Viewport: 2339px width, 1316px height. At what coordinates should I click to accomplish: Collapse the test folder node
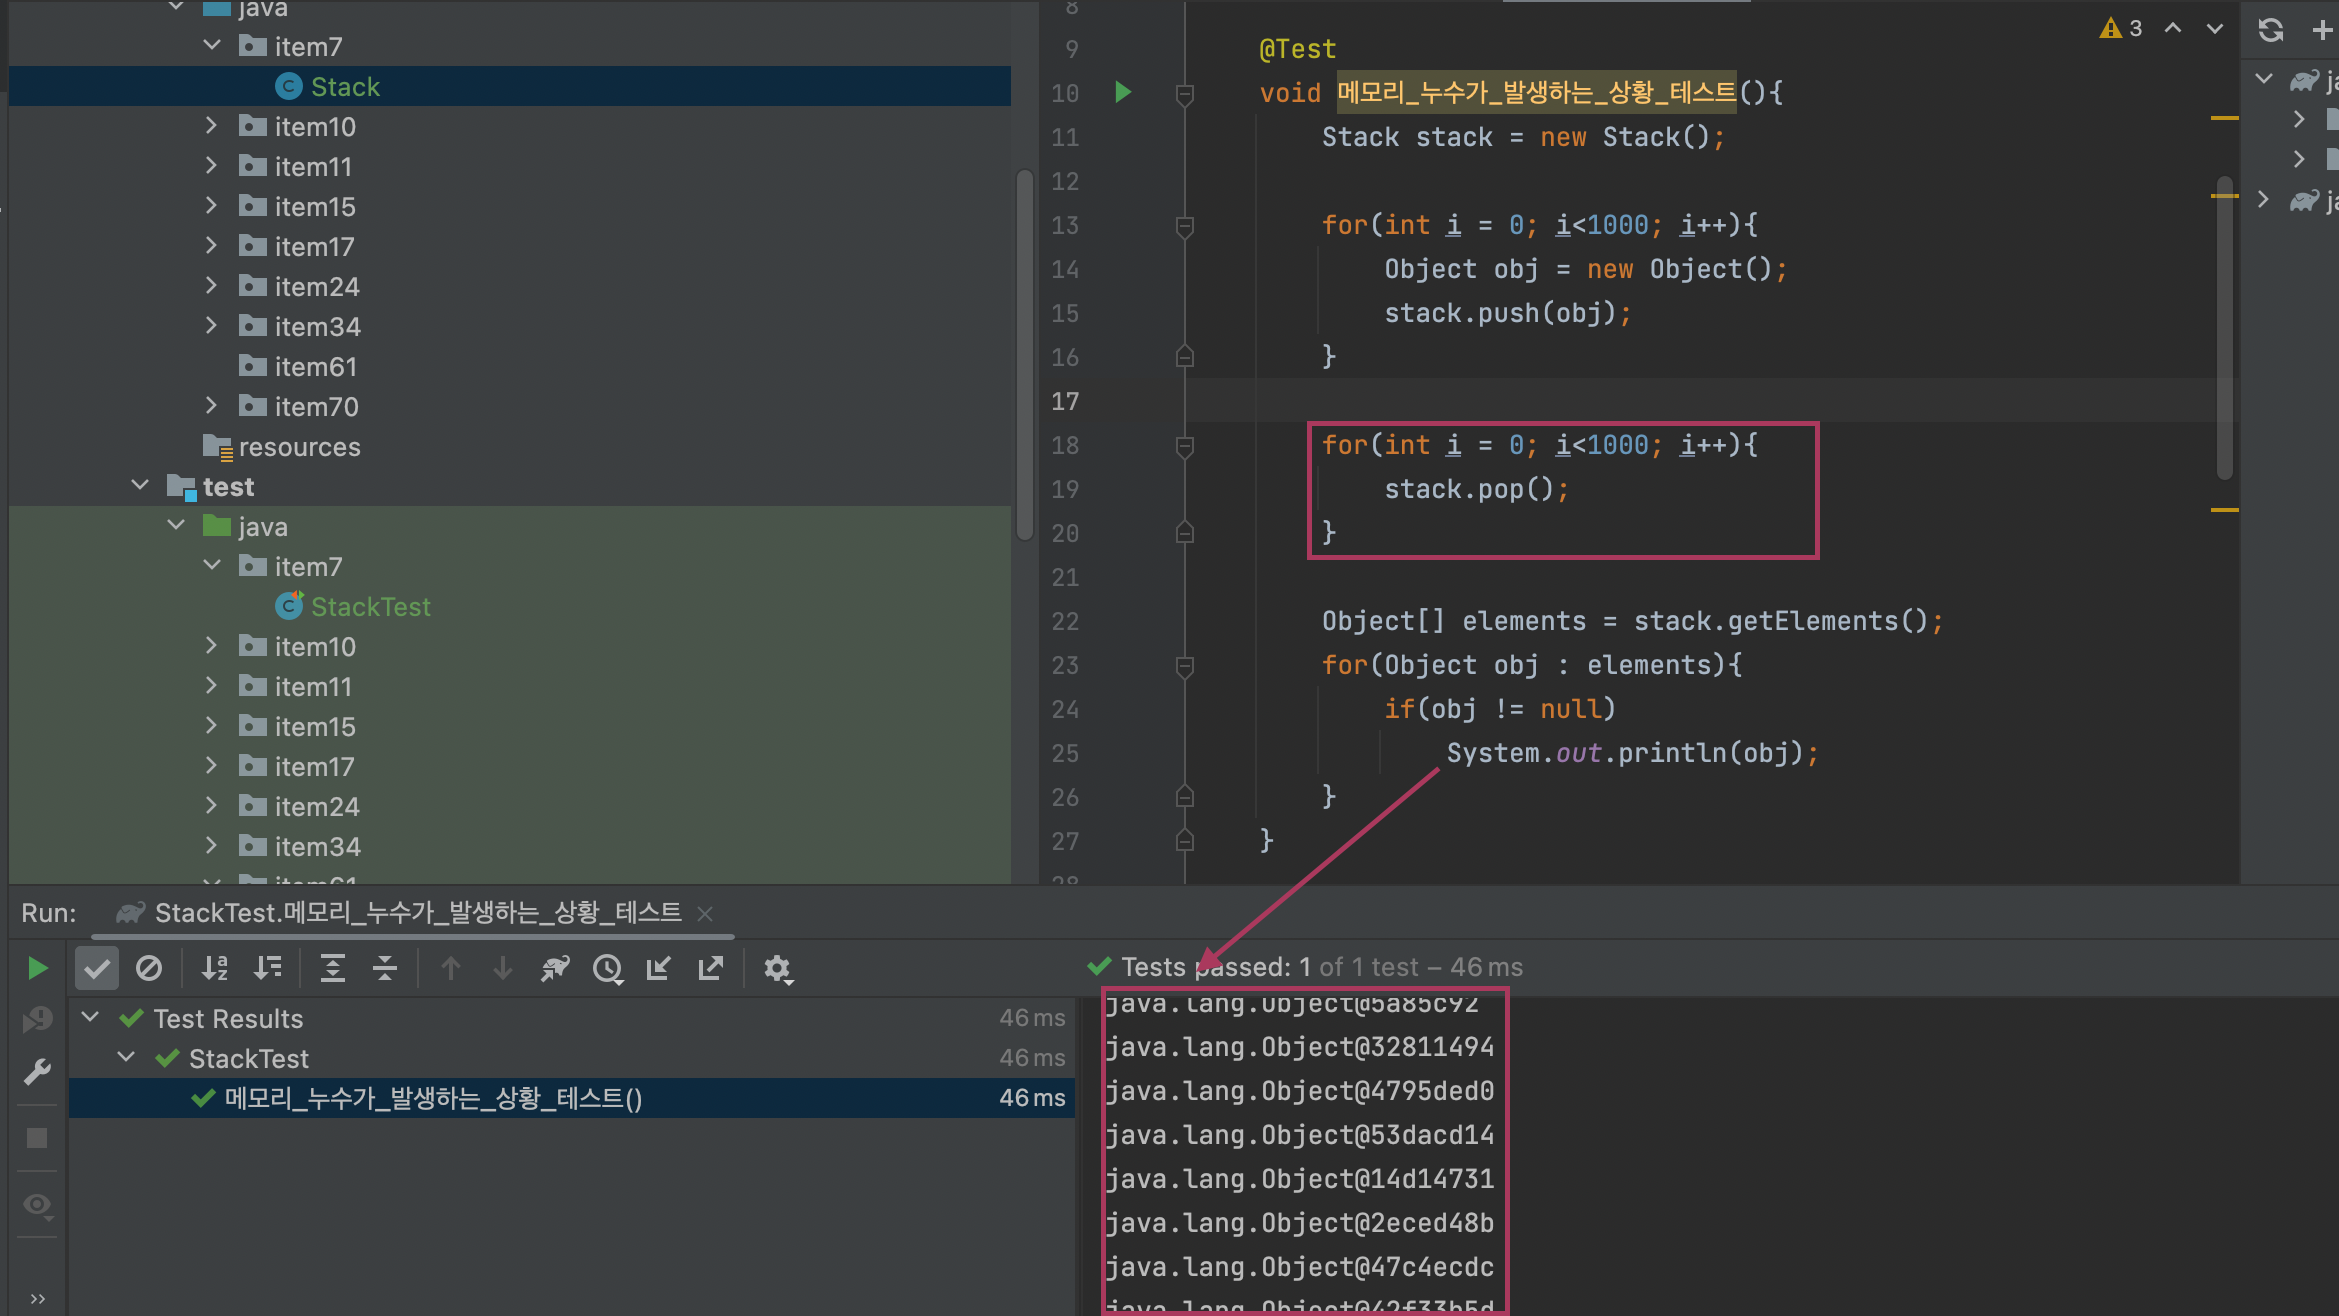coord(140,486)
